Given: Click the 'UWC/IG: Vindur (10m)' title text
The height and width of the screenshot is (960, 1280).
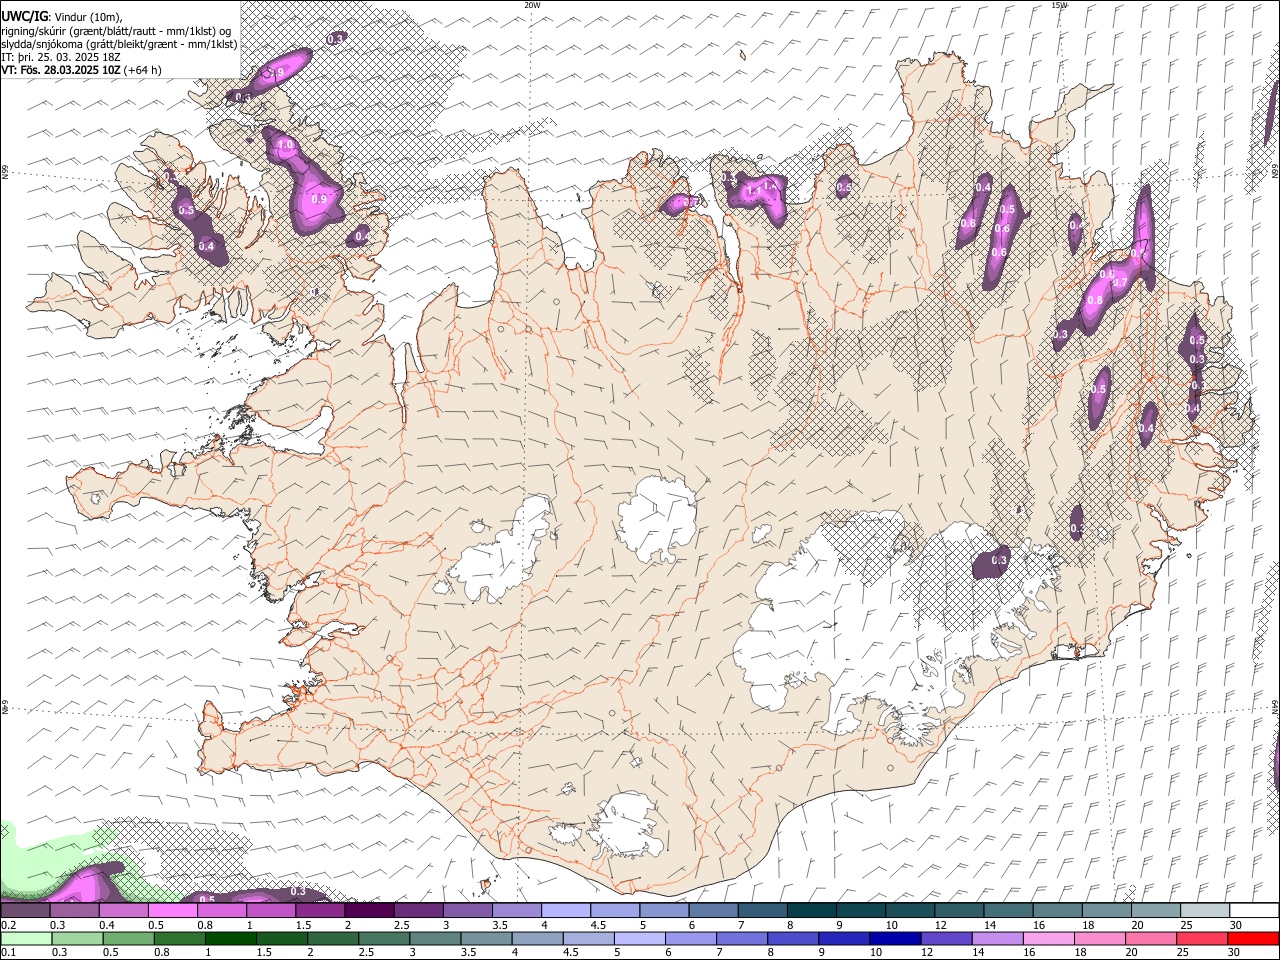Looking at the screenshot, I should [62, 17].
